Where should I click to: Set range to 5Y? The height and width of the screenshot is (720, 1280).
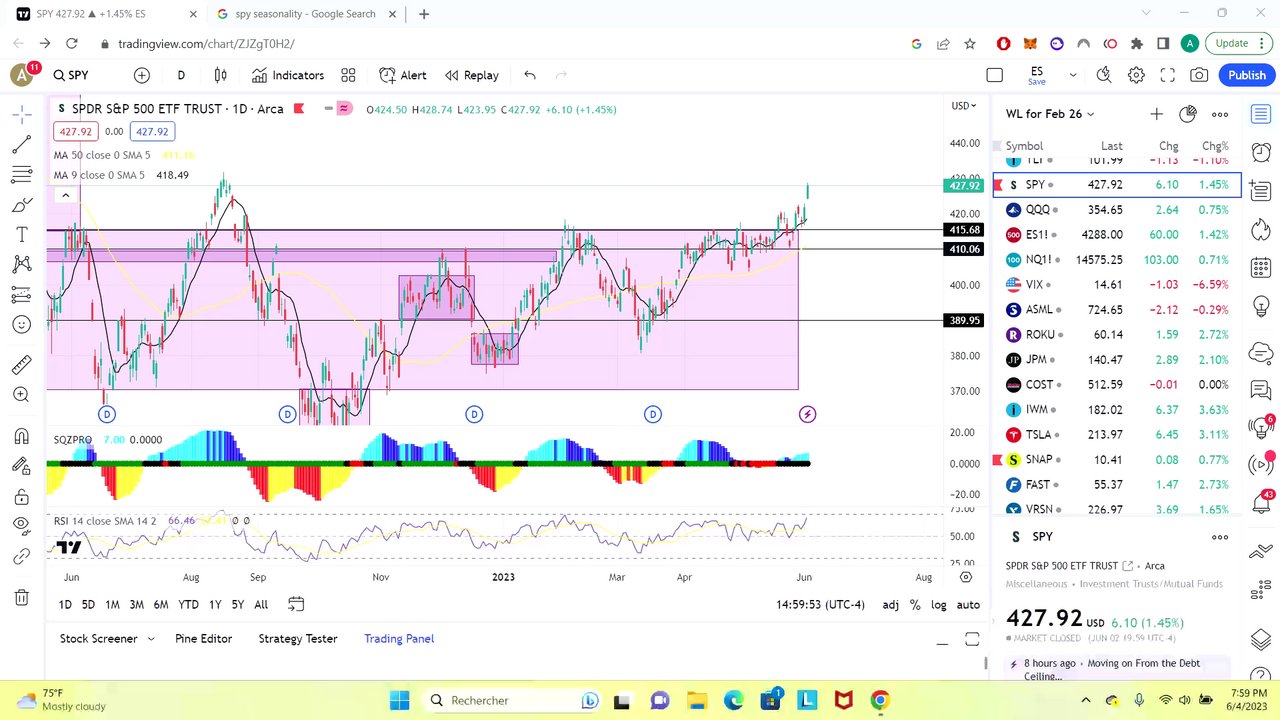point(237,604)
